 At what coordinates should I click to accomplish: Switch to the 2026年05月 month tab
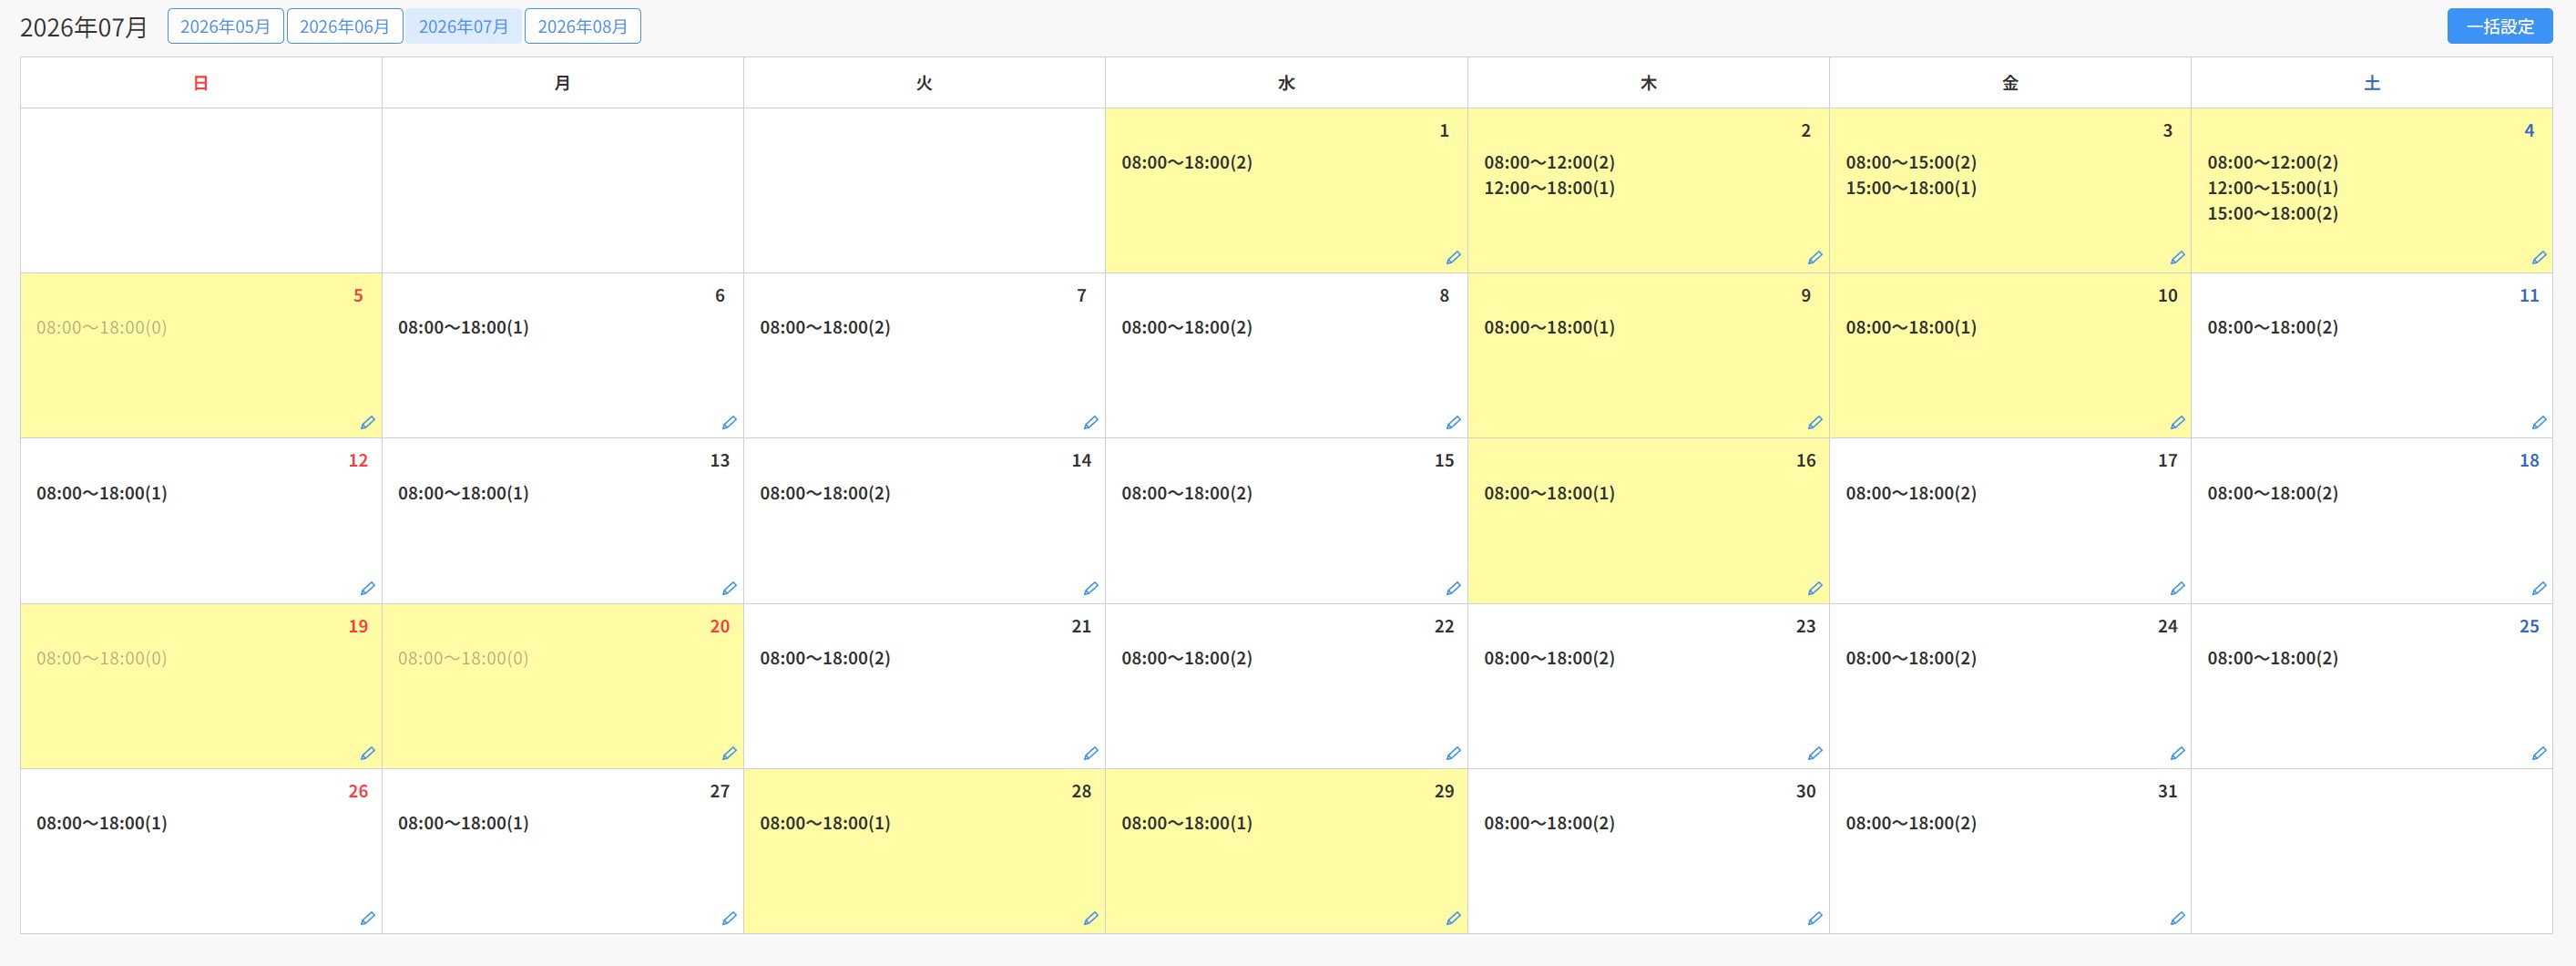225,26
